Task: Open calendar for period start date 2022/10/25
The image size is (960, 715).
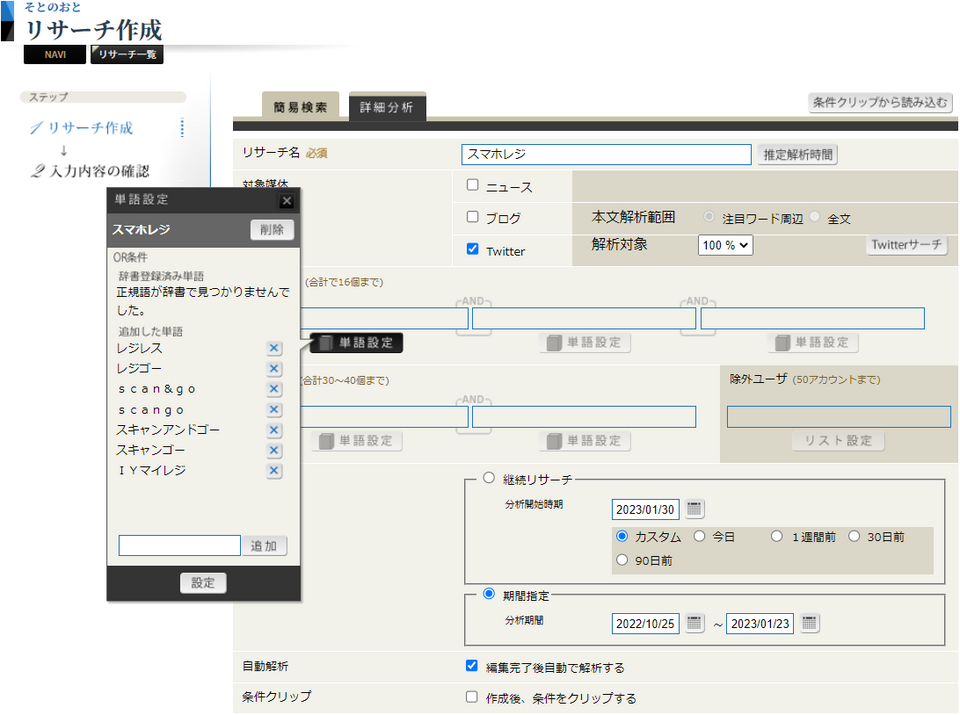Action: point(695,623)
